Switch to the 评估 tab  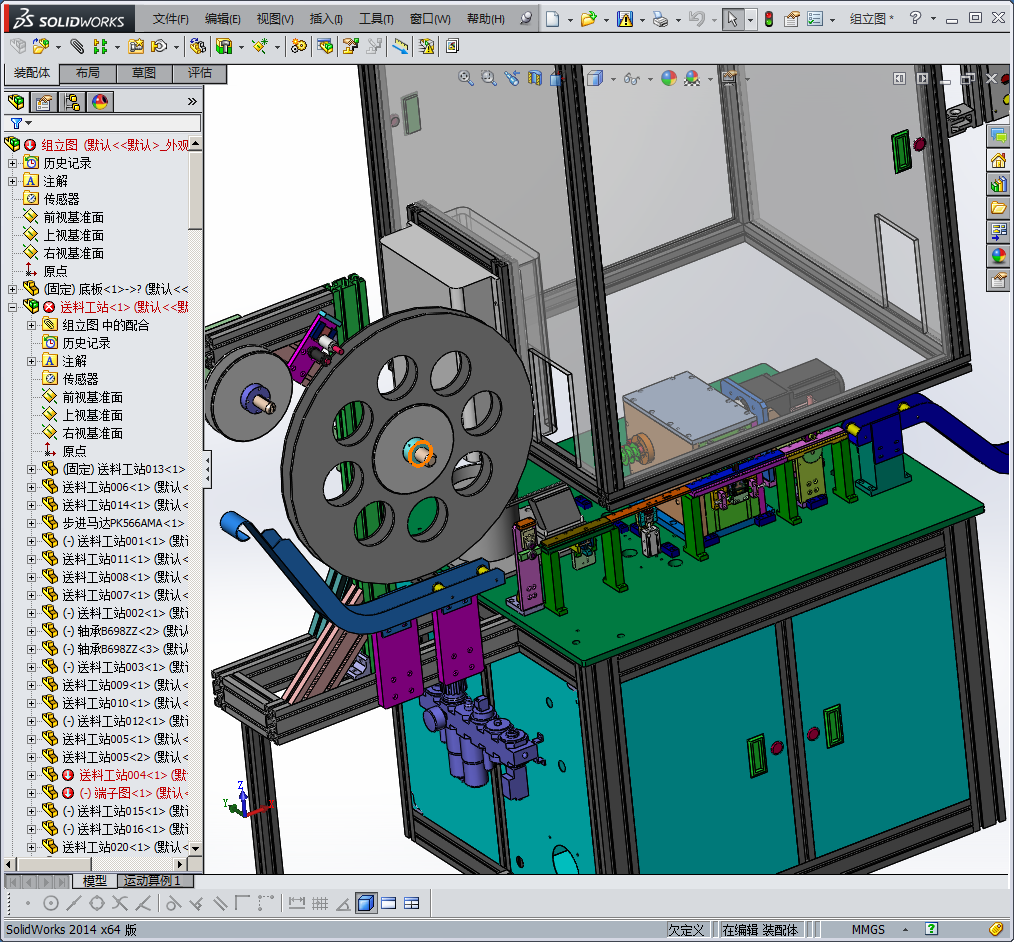point(199,73)
